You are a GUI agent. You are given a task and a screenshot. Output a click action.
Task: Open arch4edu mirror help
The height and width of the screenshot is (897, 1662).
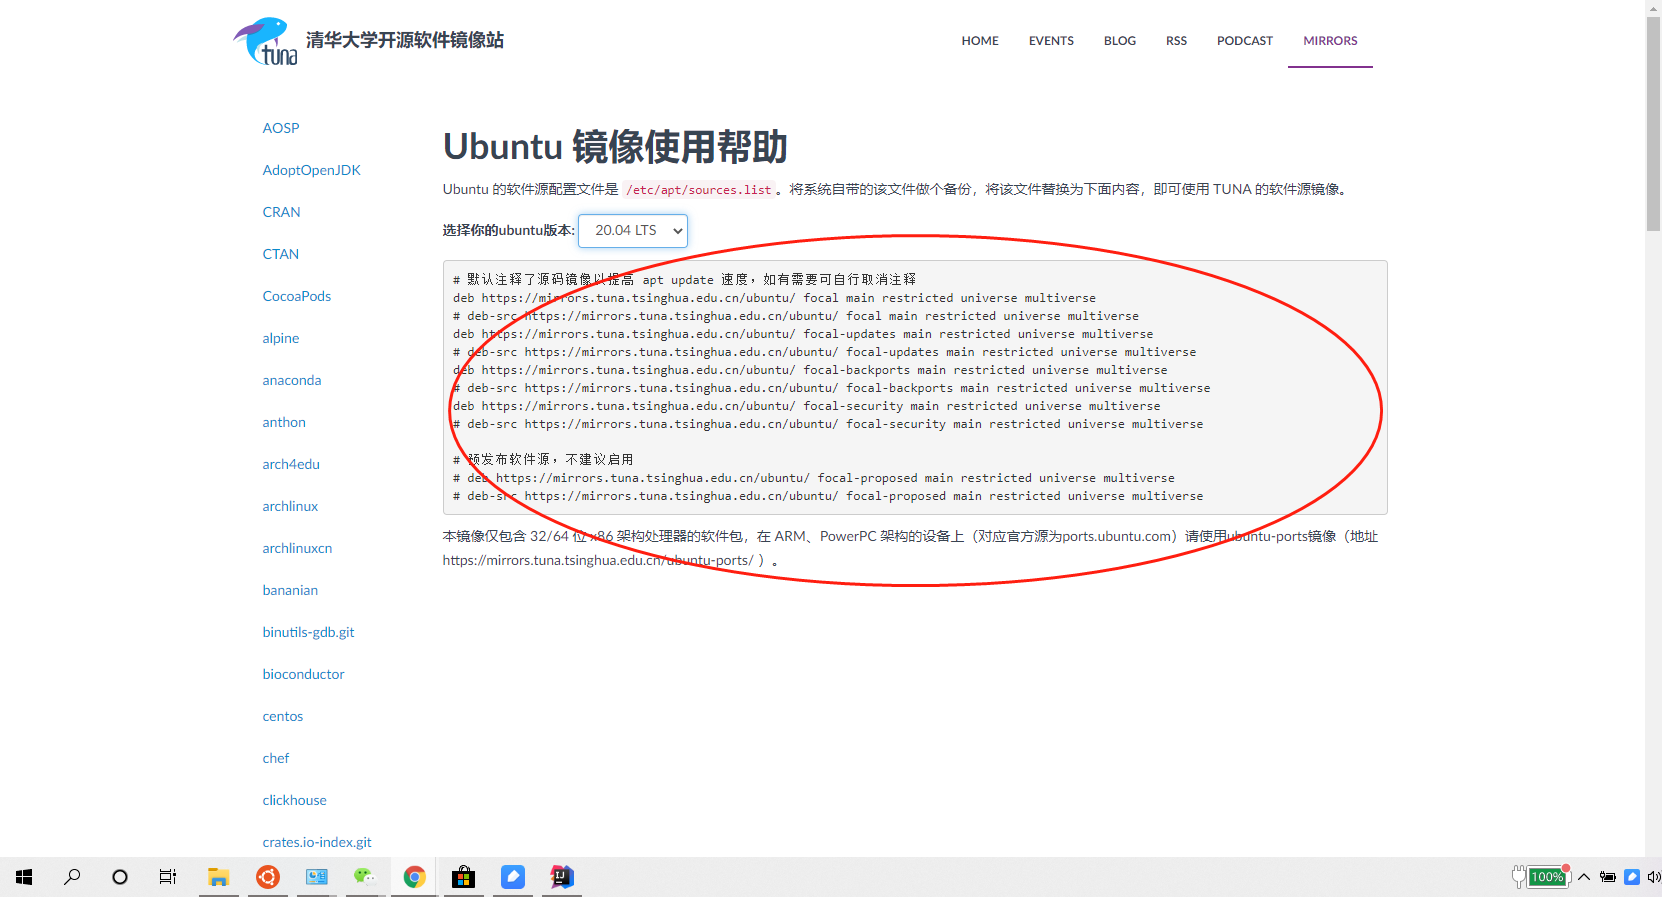pos(291,464)
